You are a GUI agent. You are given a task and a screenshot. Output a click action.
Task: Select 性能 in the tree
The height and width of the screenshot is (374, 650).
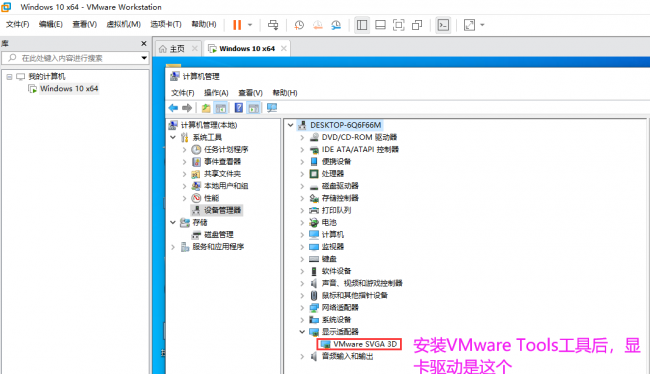211,198
